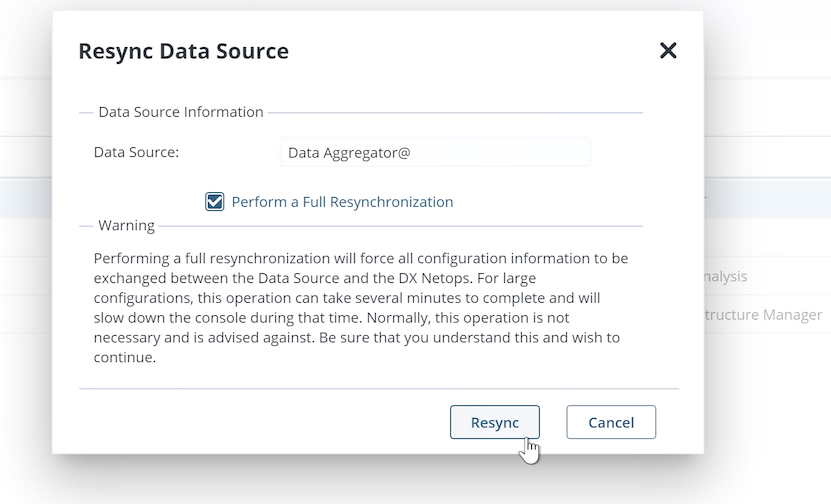Screen dimensions: 831x504
Task: Click the Perform a Full Resynchronization label
Action: click(x=342, y=202)
